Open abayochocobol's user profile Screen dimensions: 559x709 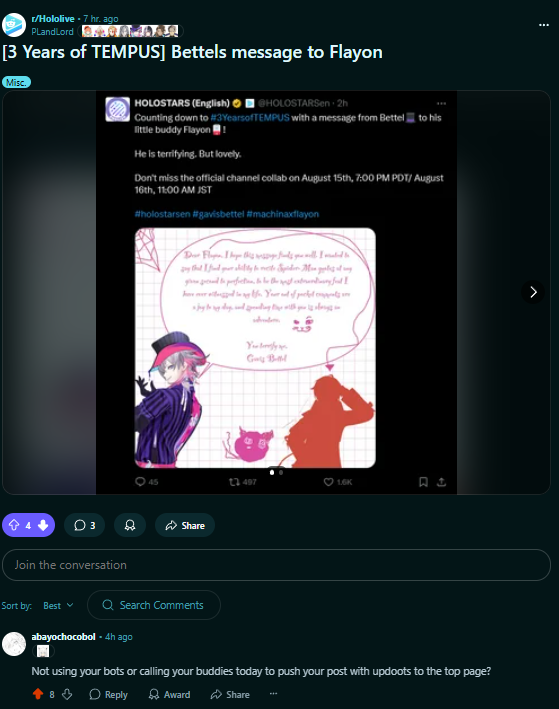[63, 637]
